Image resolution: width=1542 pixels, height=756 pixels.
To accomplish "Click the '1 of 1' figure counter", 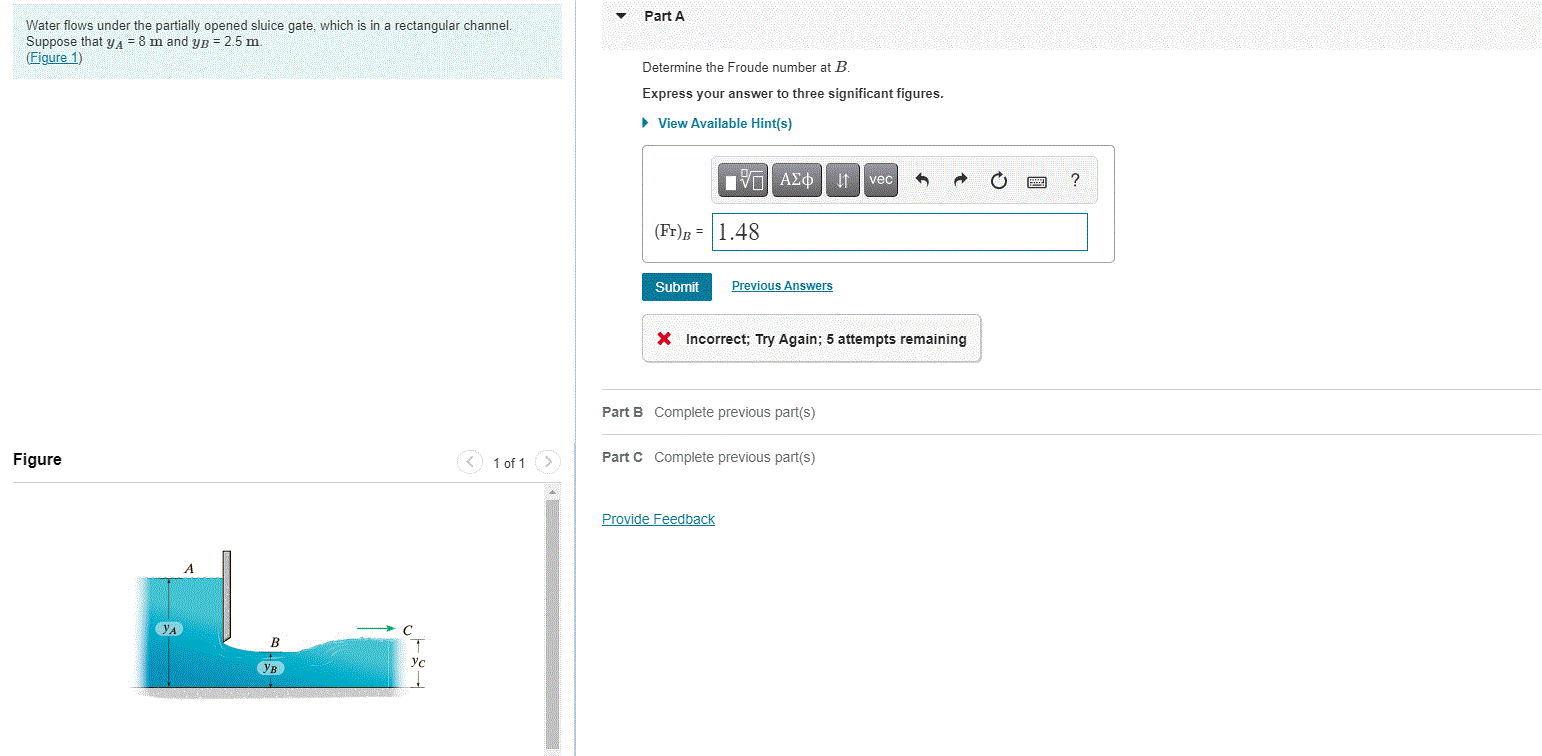I will [x=509, y=463].
